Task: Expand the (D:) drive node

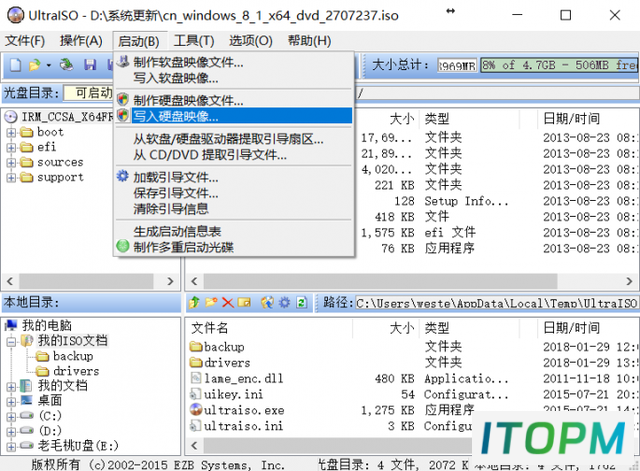Action: (11, 431)
